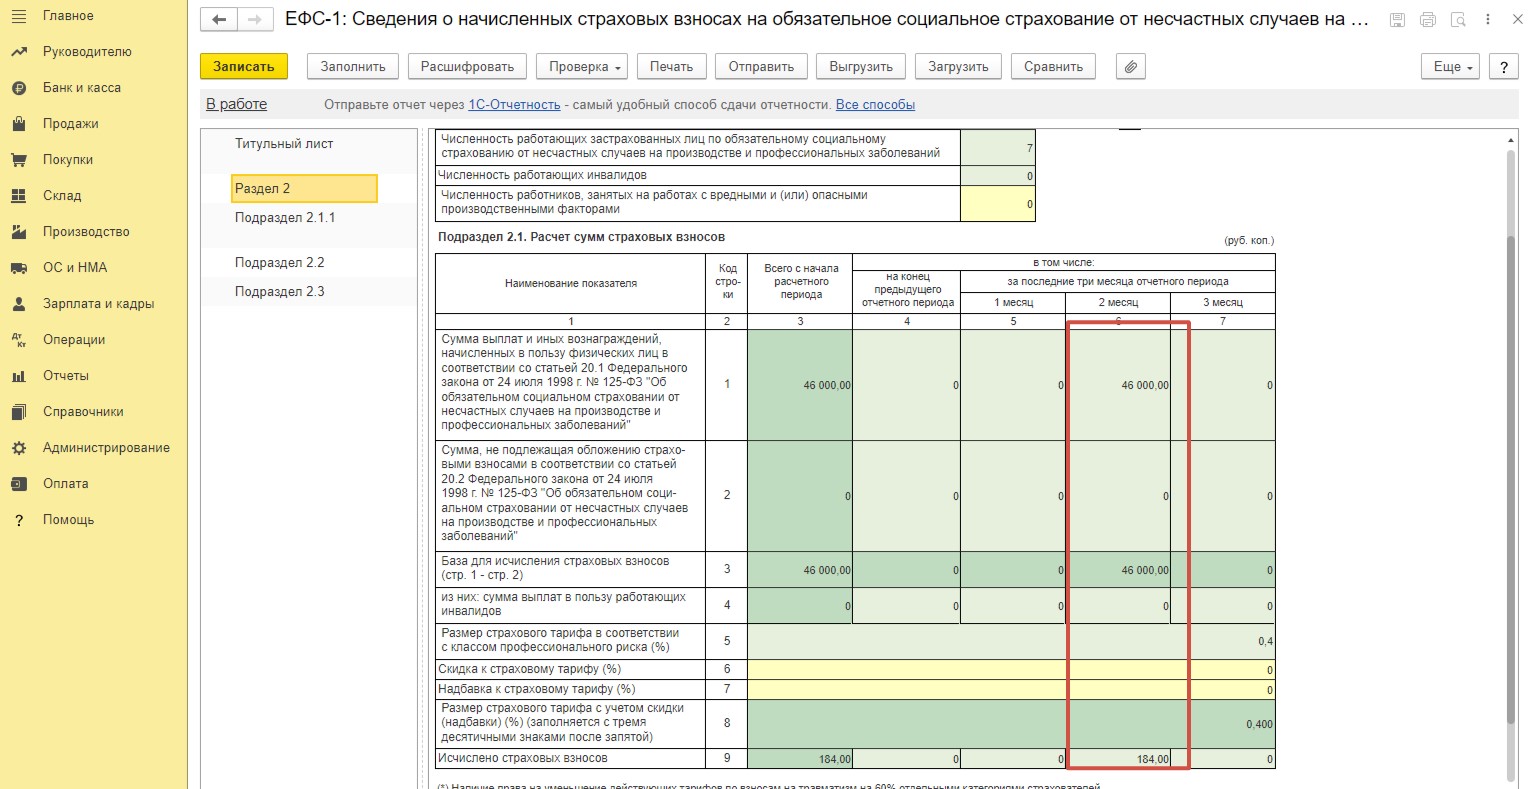
Task: Select the Оплата wallet icon
Action: tap(18, 484)
